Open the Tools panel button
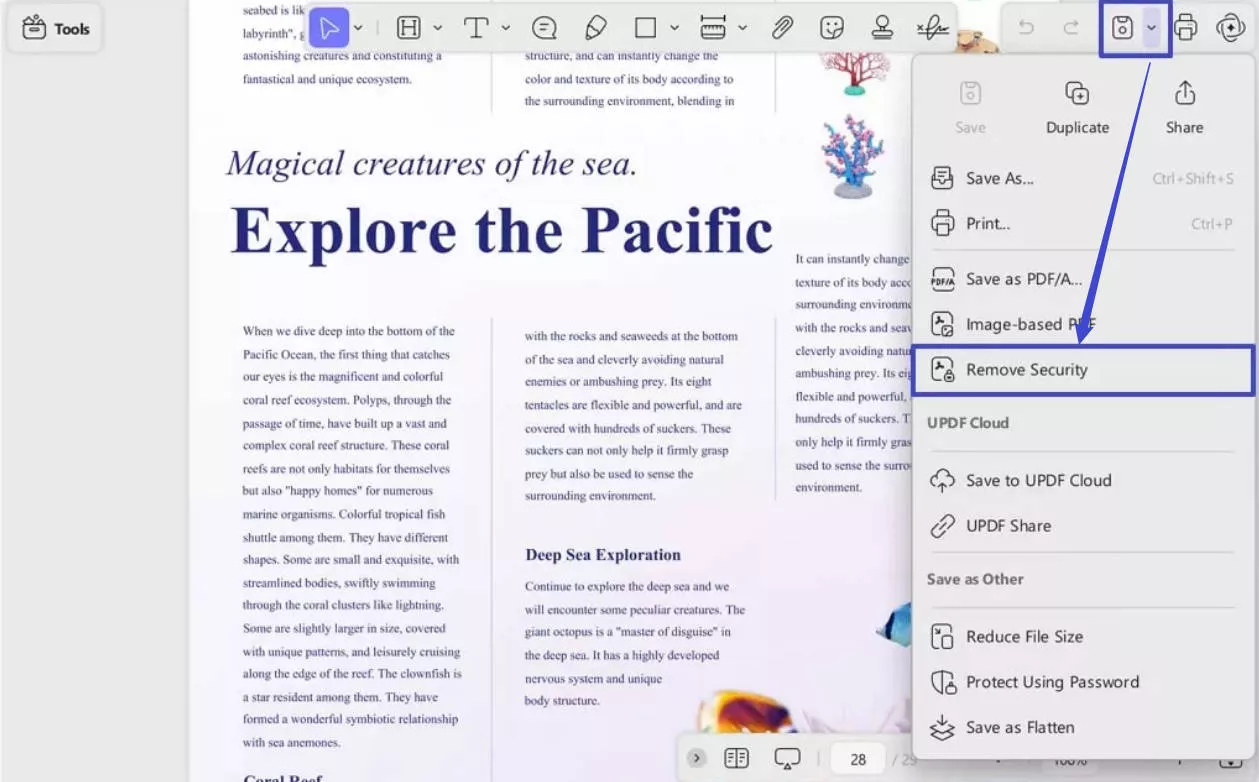1259x782 pixels. coord(56,29)
